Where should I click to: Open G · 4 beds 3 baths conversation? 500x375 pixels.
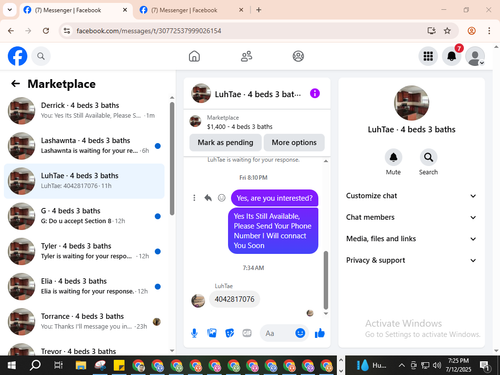[84, 216]
